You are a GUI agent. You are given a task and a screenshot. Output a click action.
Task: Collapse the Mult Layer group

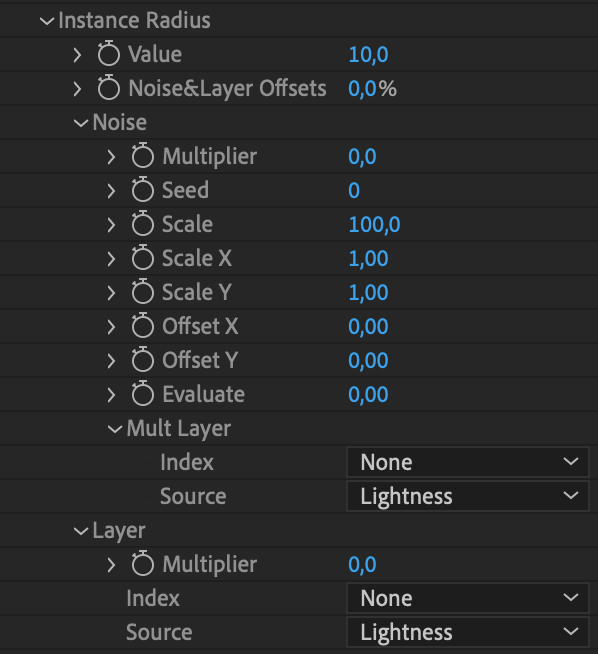pos(115,429)
